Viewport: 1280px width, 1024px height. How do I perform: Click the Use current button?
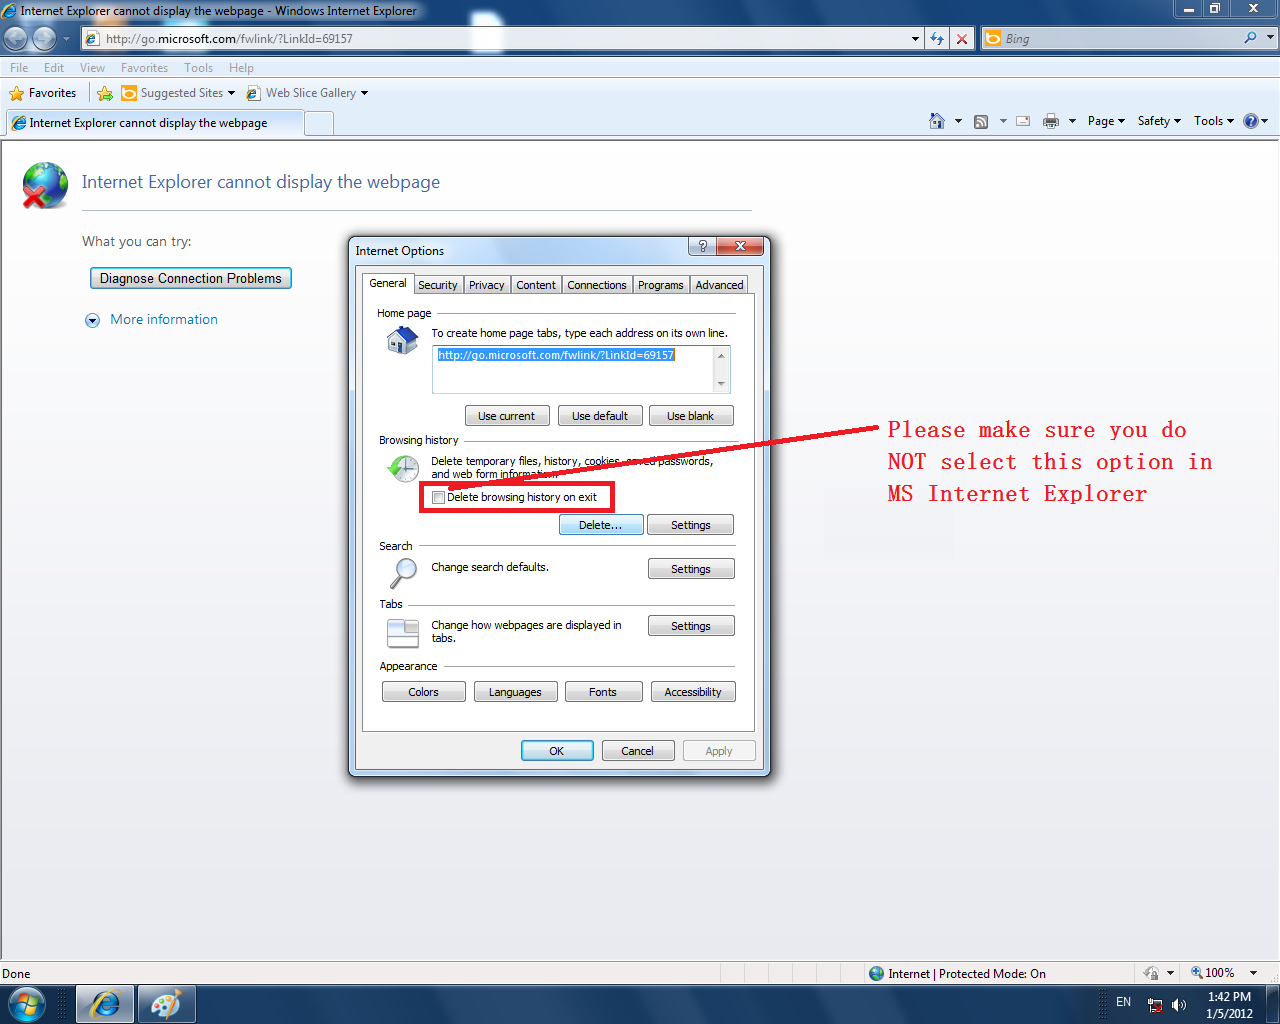click(506, 416)
